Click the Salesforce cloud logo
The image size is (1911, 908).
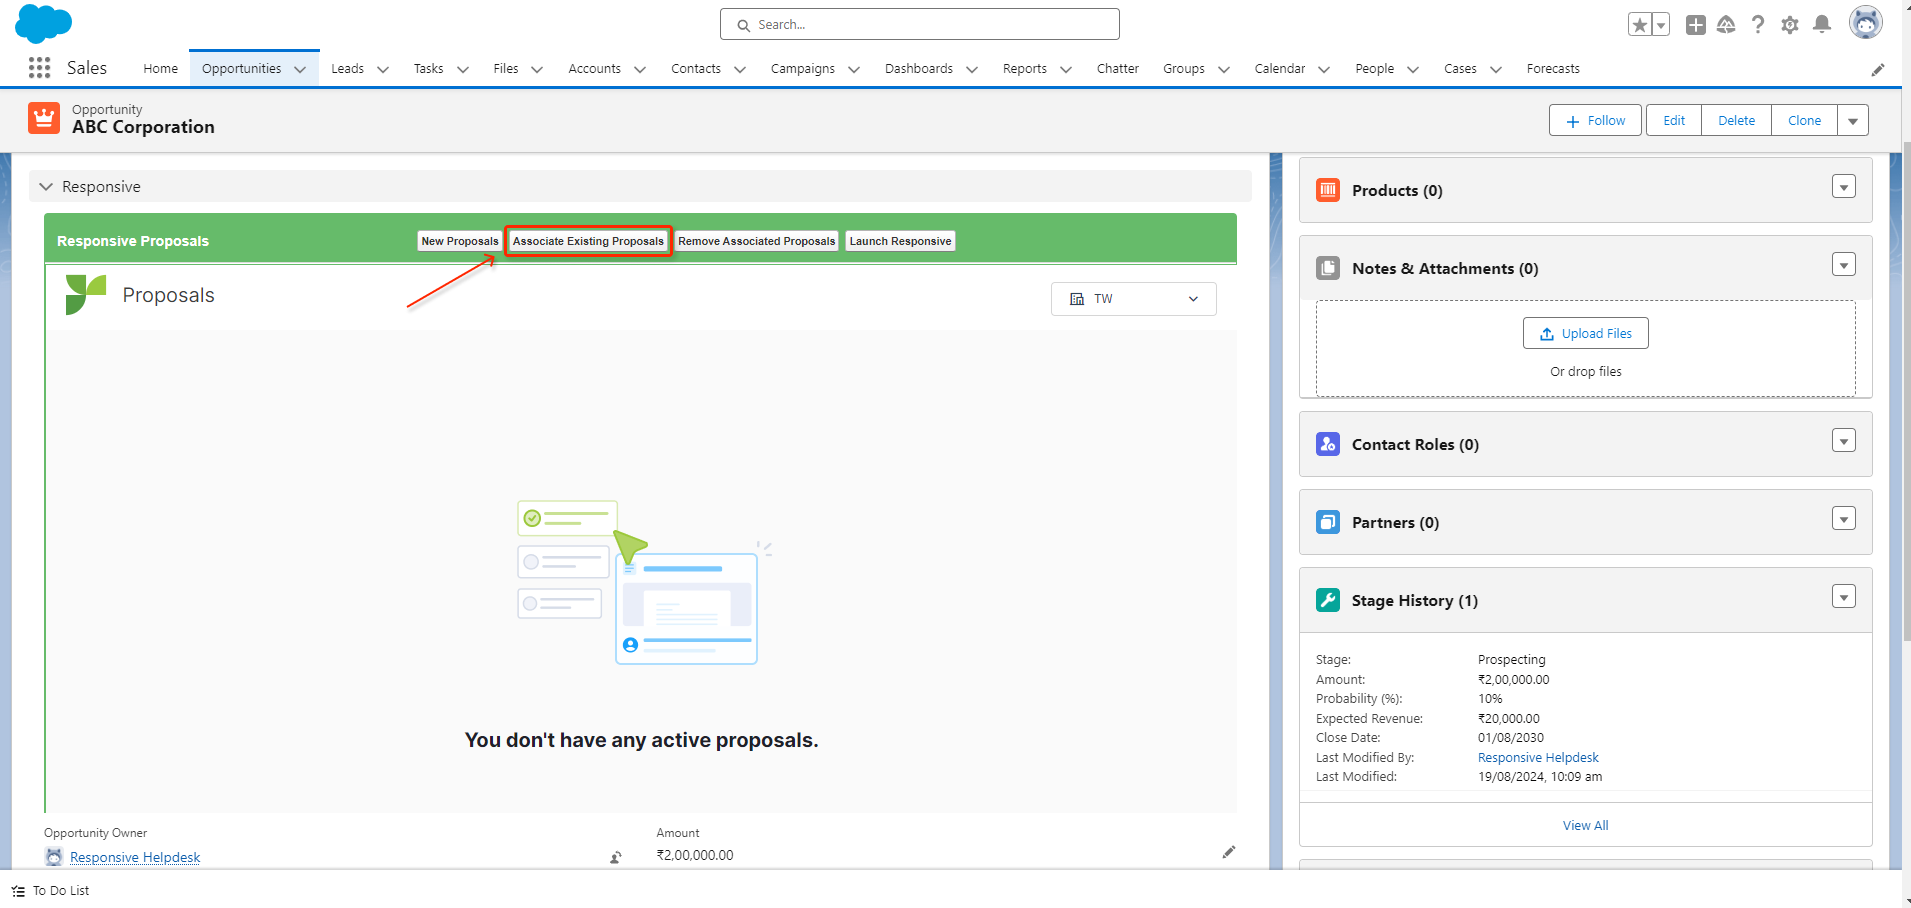point(43,23)
